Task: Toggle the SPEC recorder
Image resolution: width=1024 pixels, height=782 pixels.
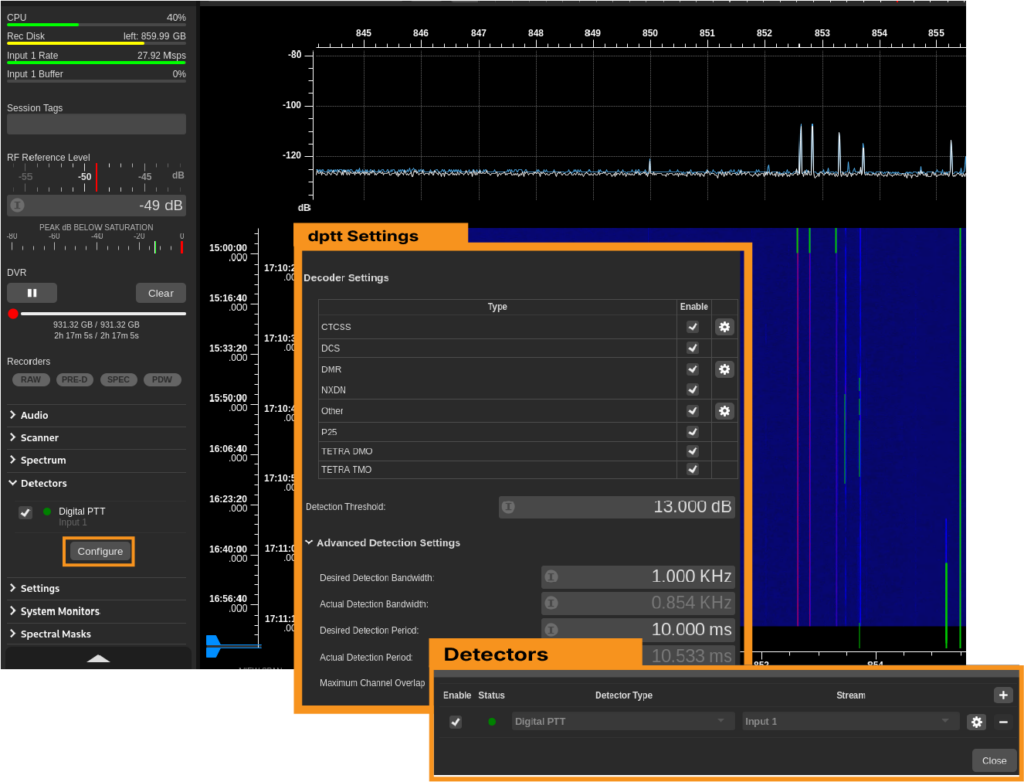Action: [x=119, y=380]
